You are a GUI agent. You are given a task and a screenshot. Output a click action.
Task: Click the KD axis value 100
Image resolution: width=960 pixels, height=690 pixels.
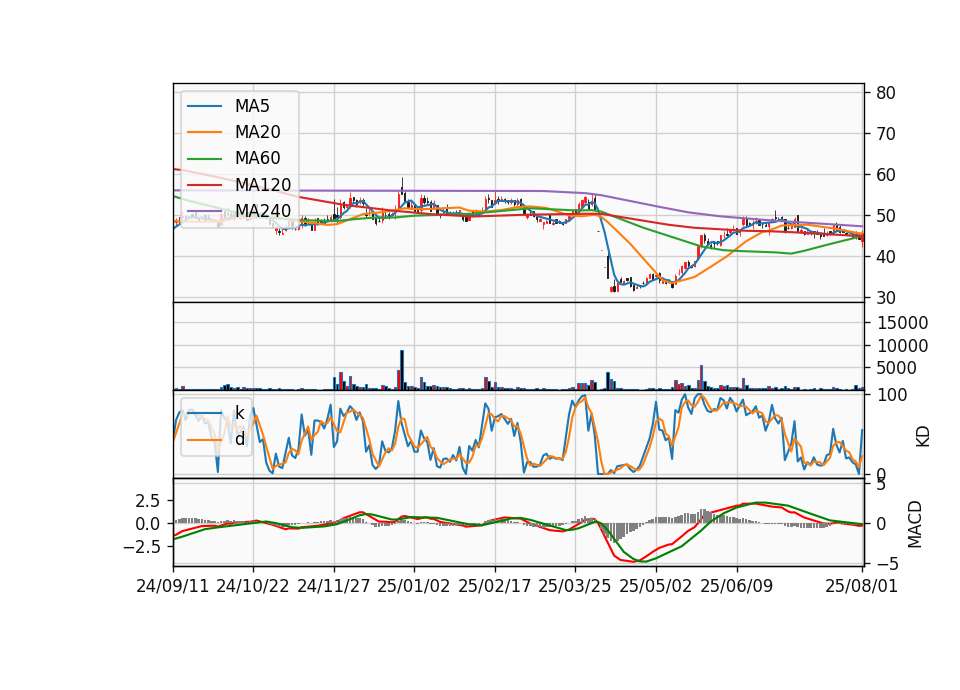tap(892, 395)
